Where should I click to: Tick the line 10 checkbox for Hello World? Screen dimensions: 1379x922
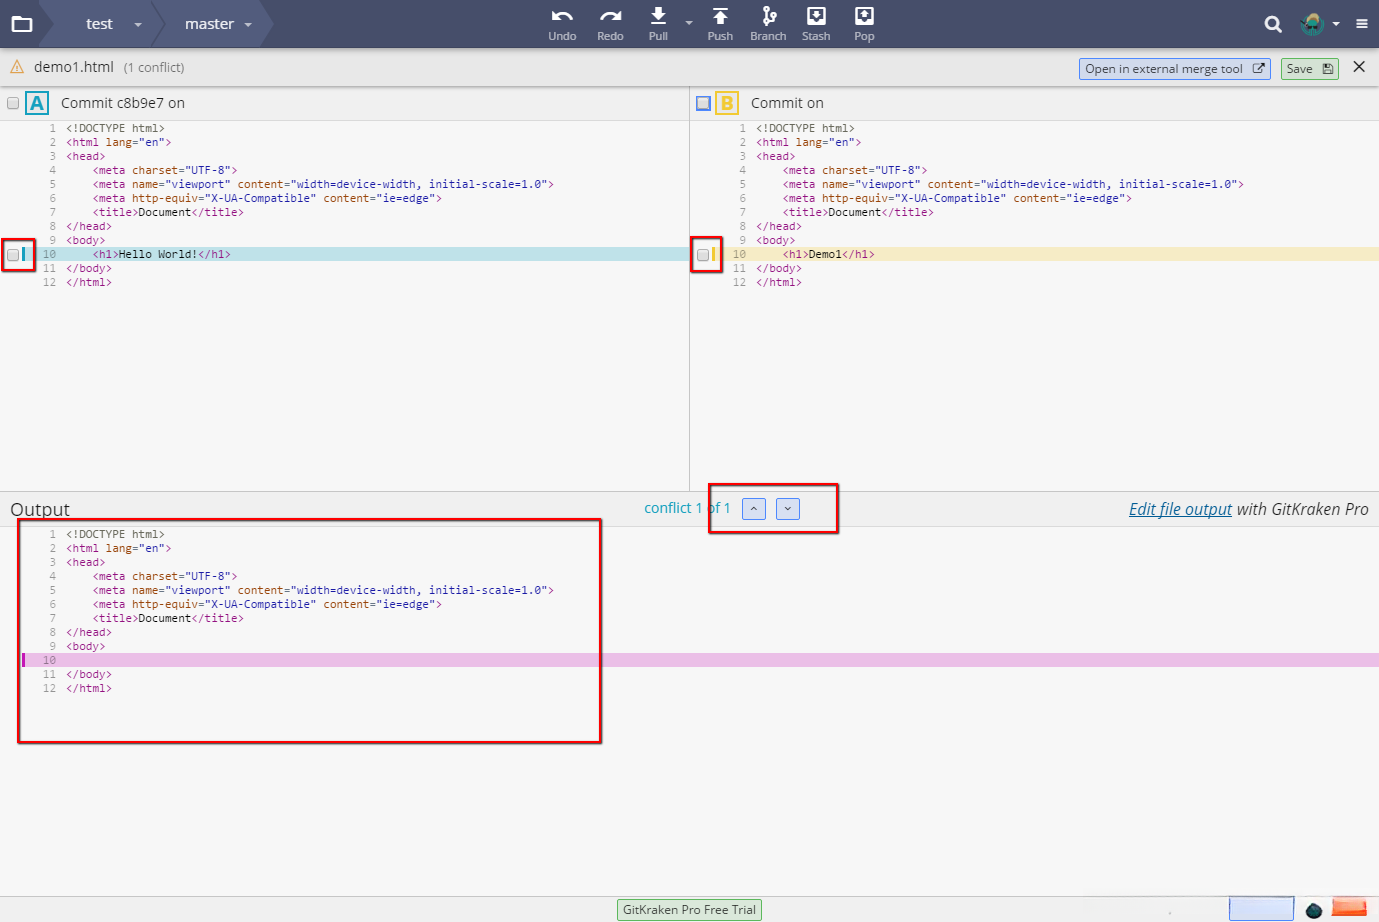tap(13, 255)
